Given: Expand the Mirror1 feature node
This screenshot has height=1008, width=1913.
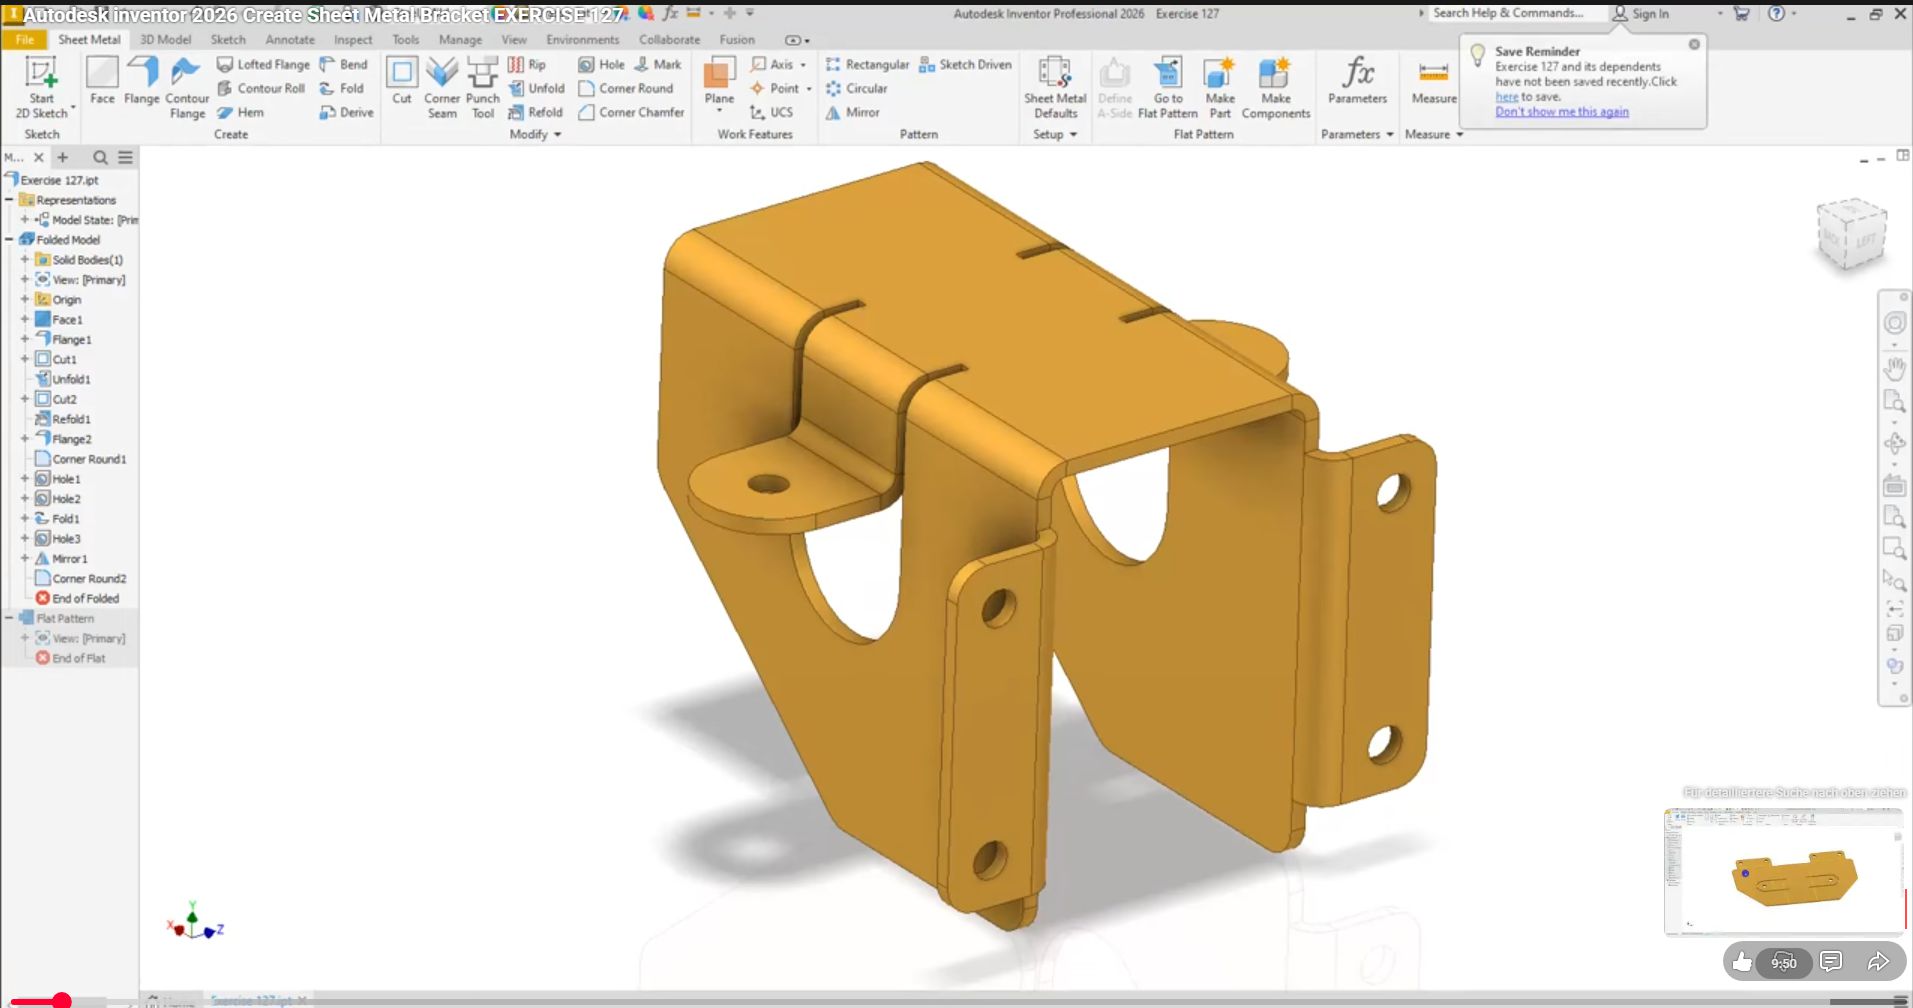Looking at the screenshot, I should (25, 558).
